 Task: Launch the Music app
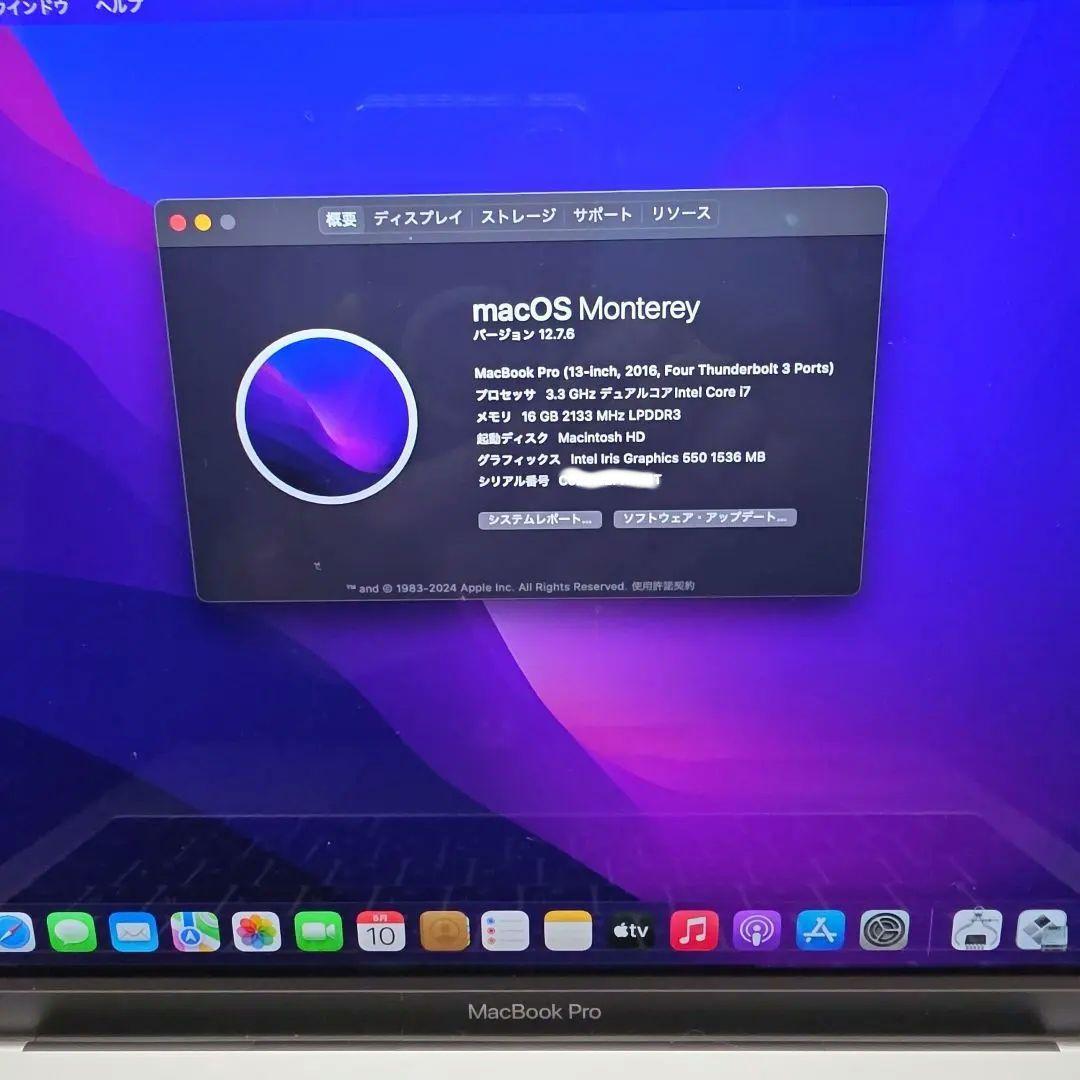[694, 931]
